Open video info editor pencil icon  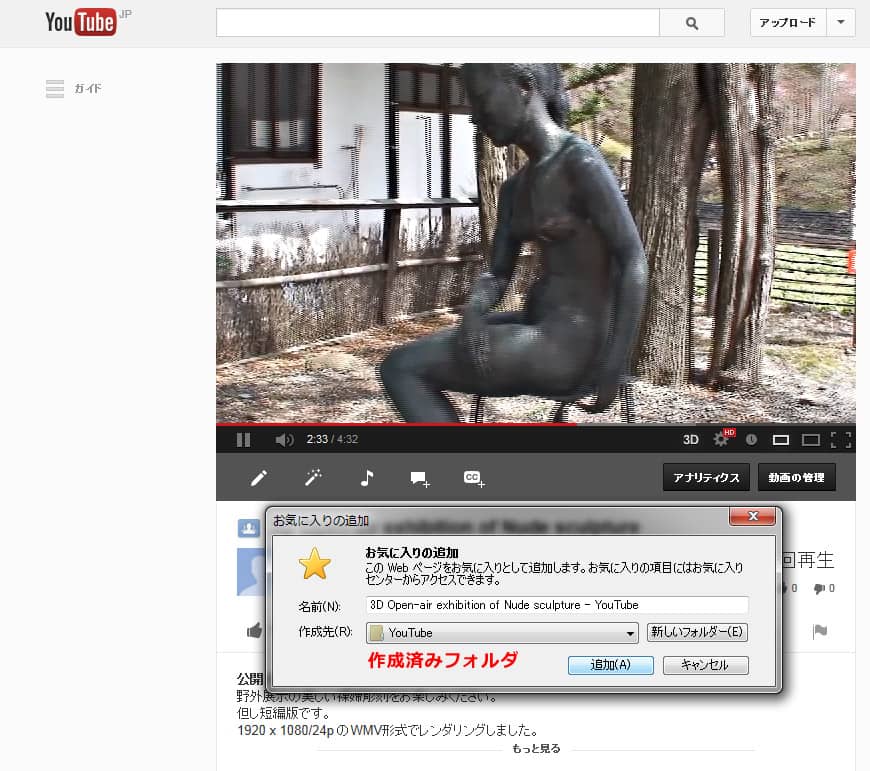click(x=259, y=478)
